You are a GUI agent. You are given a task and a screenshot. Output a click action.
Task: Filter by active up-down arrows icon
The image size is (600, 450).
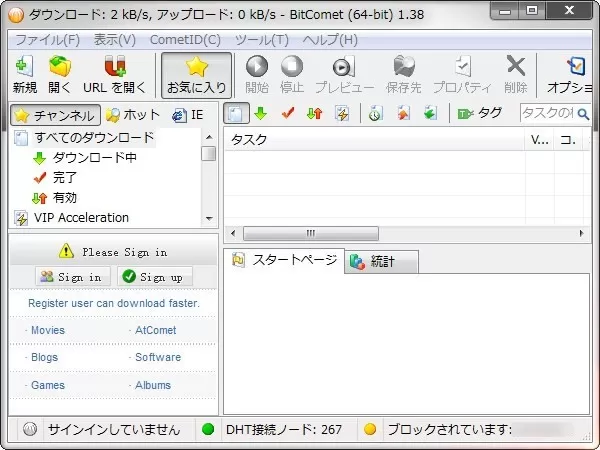(315, 113)
